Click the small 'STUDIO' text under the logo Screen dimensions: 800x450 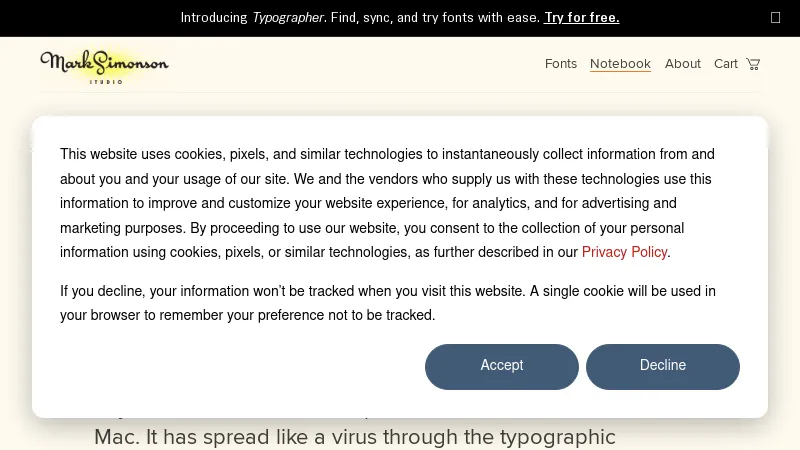point(106,81)
